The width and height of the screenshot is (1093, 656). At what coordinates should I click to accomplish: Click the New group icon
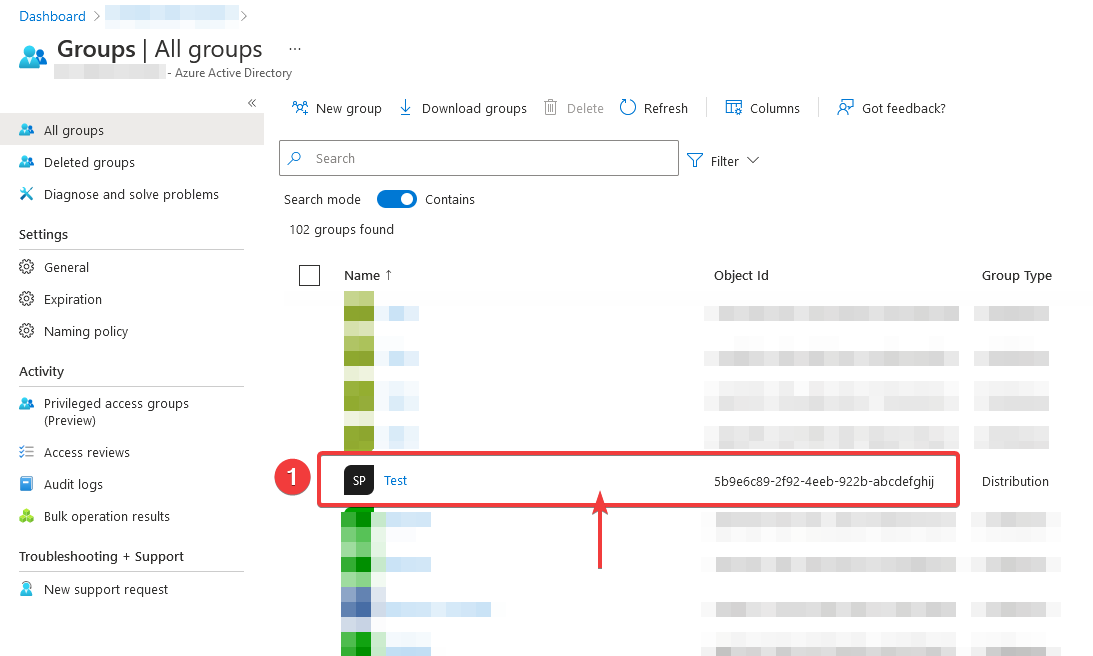click(299, 108)
